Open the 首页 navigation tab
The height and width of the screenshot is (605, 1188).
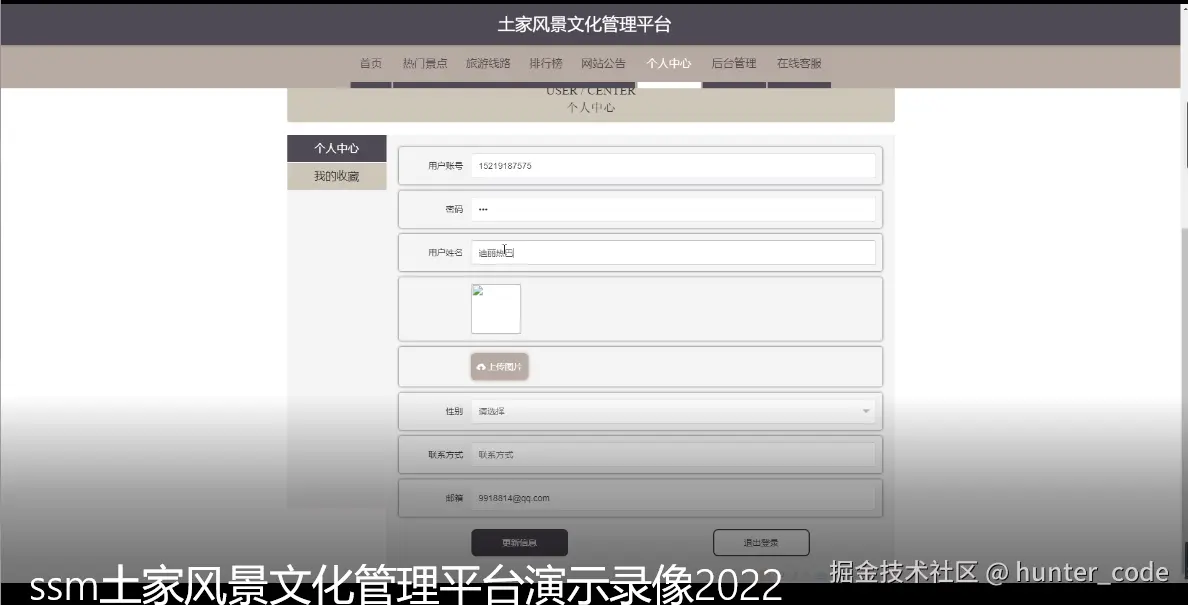coord(370,64)
